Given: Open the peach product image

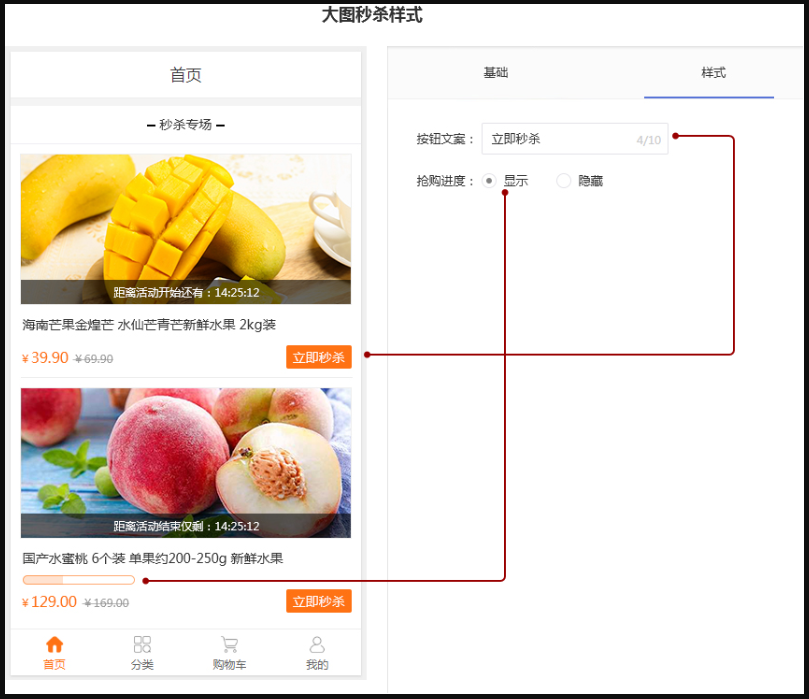Looking at the screenshot, I should pos(186,463).
